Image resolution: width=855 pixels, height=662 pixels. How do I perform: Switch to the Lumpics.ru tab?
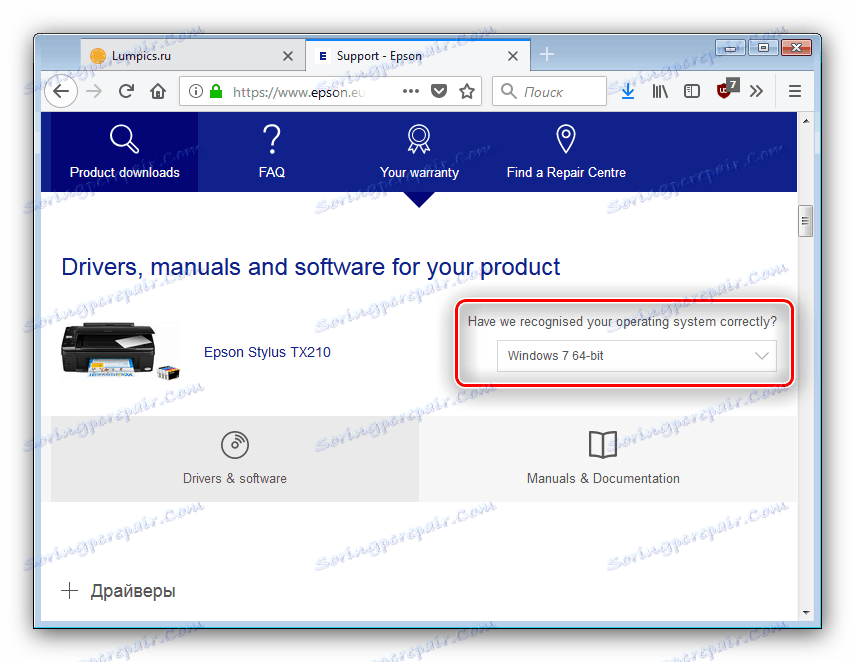tap(193, 56)
